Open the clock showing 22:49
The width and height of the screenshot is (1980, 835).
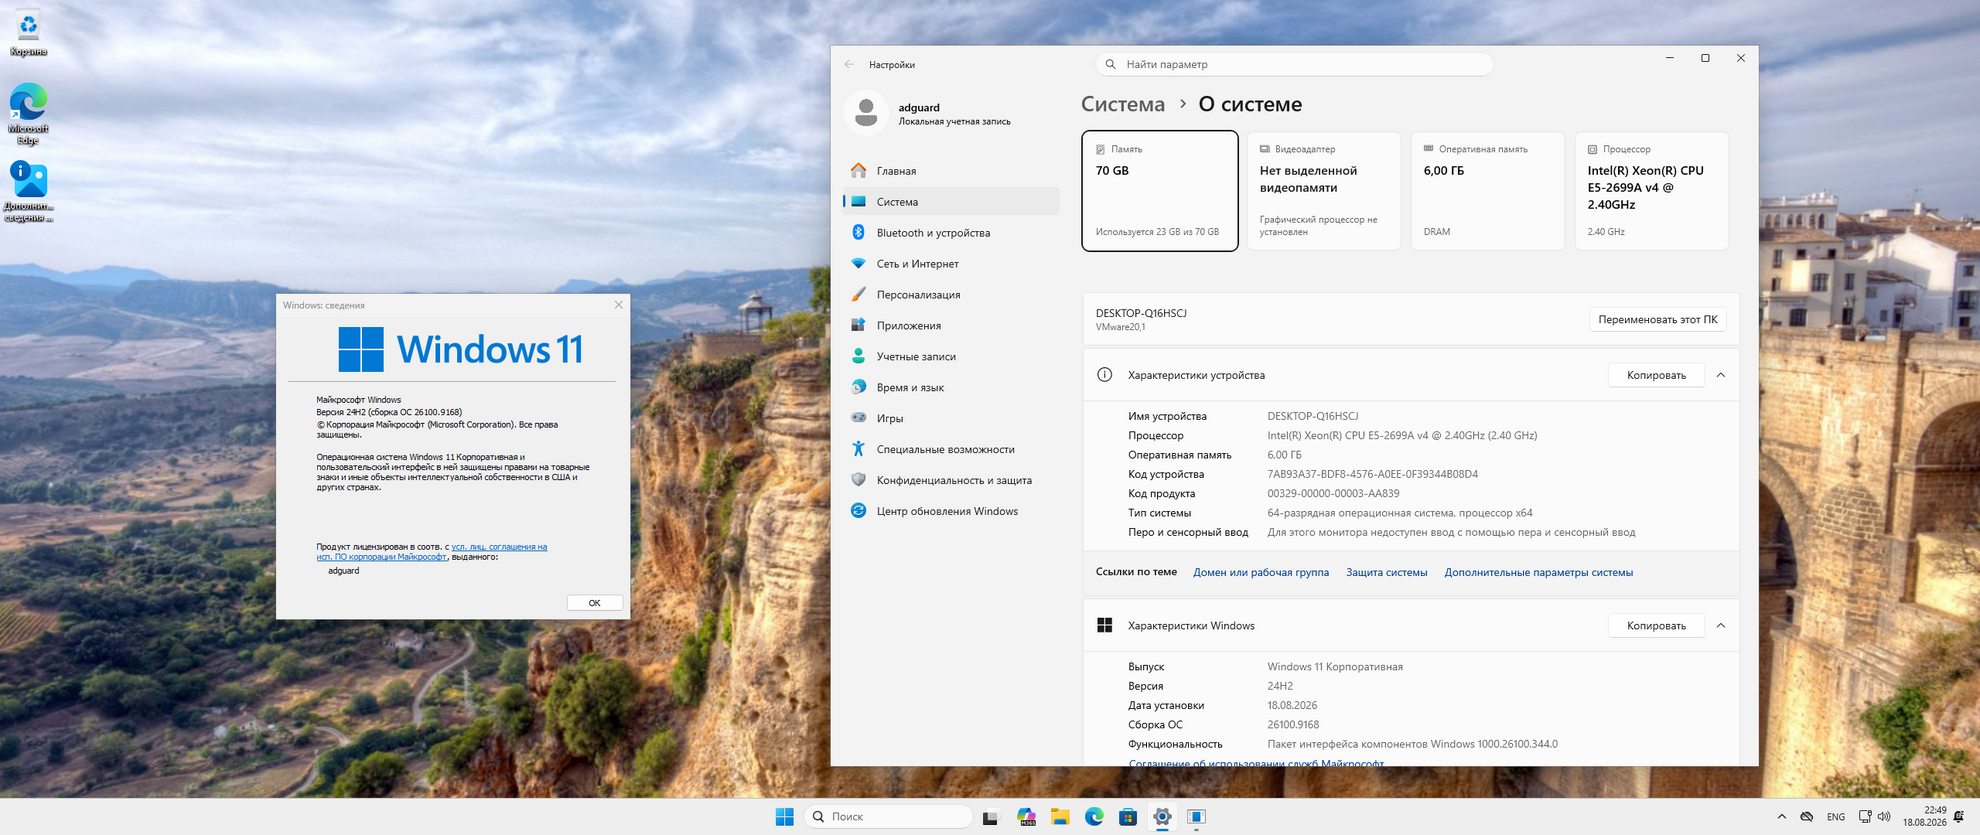(x=1925, y=817)
